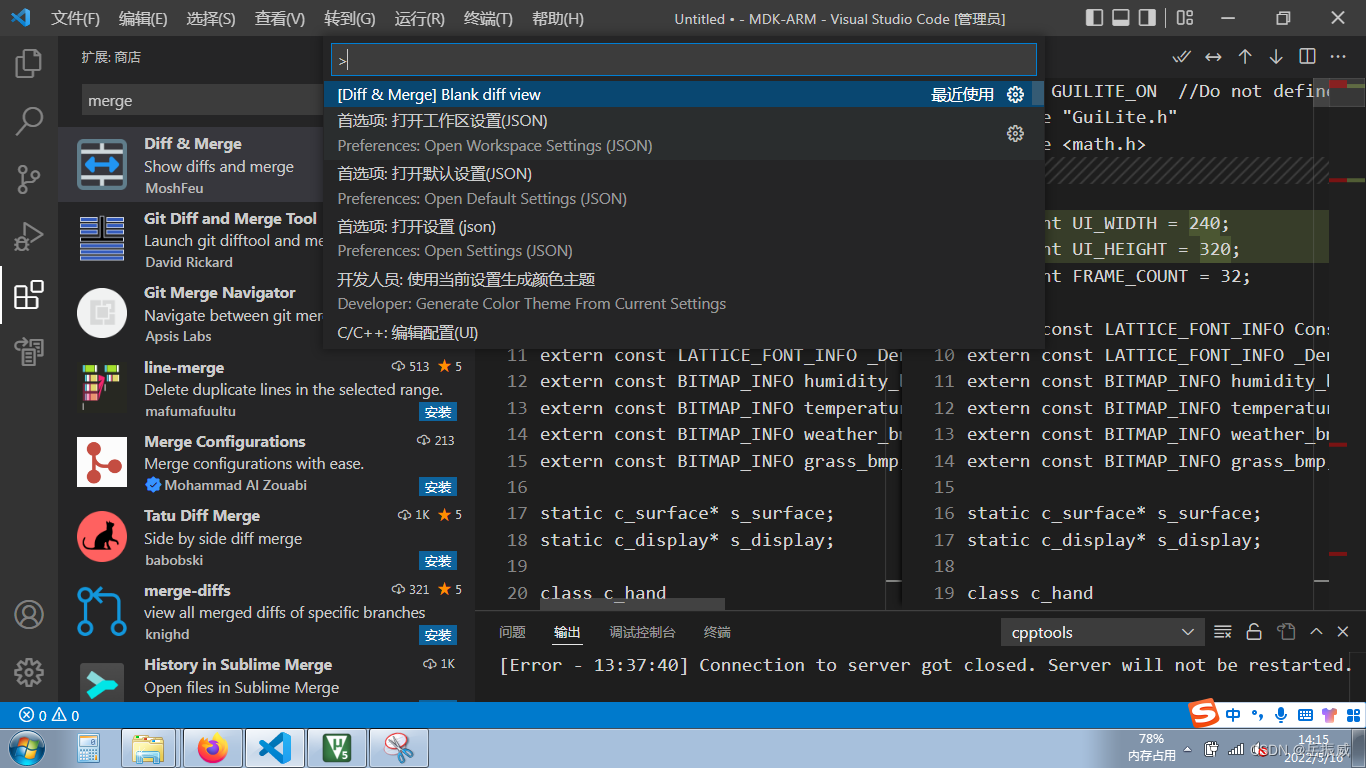Screen dimensions: 1366x768
Task: Open the 终端(T) menu
Action: [488, 18]
